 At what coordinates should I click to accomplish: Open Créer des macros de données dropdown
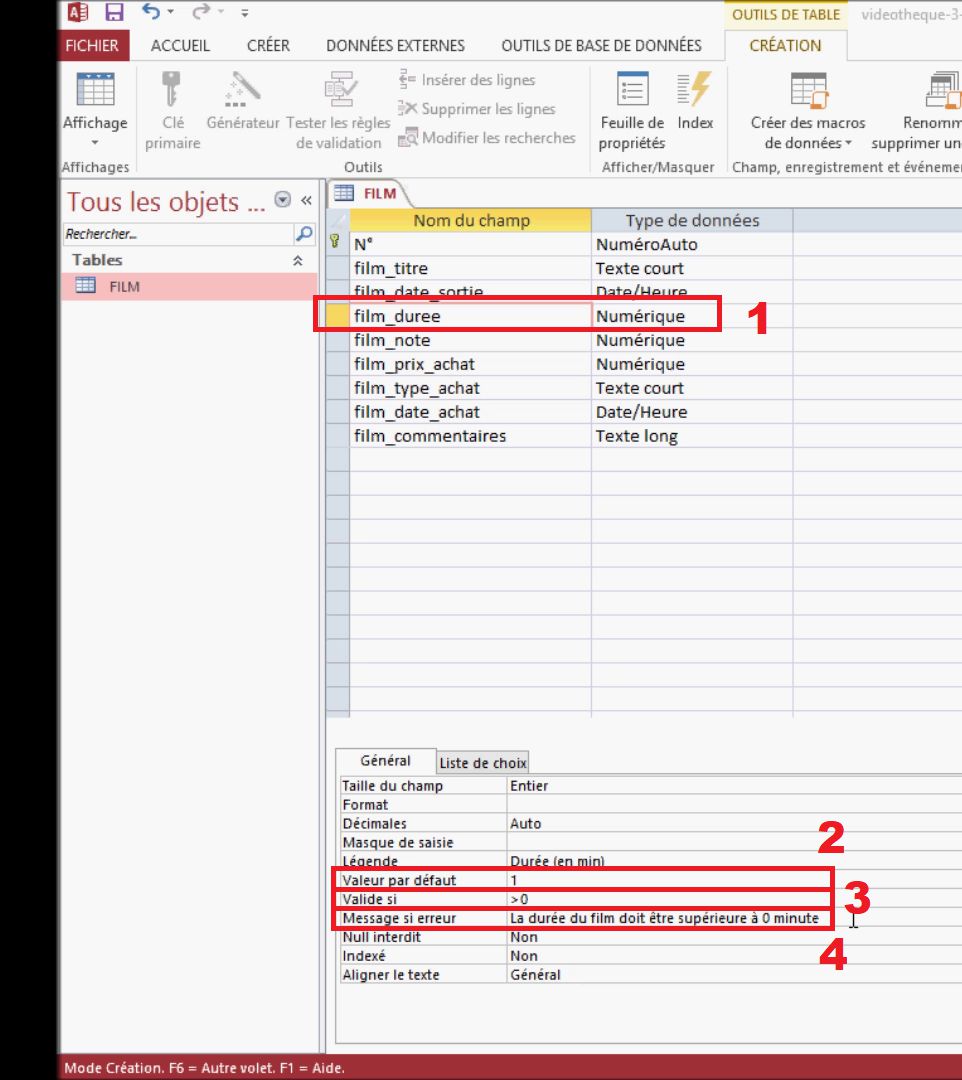click(808, 110)
